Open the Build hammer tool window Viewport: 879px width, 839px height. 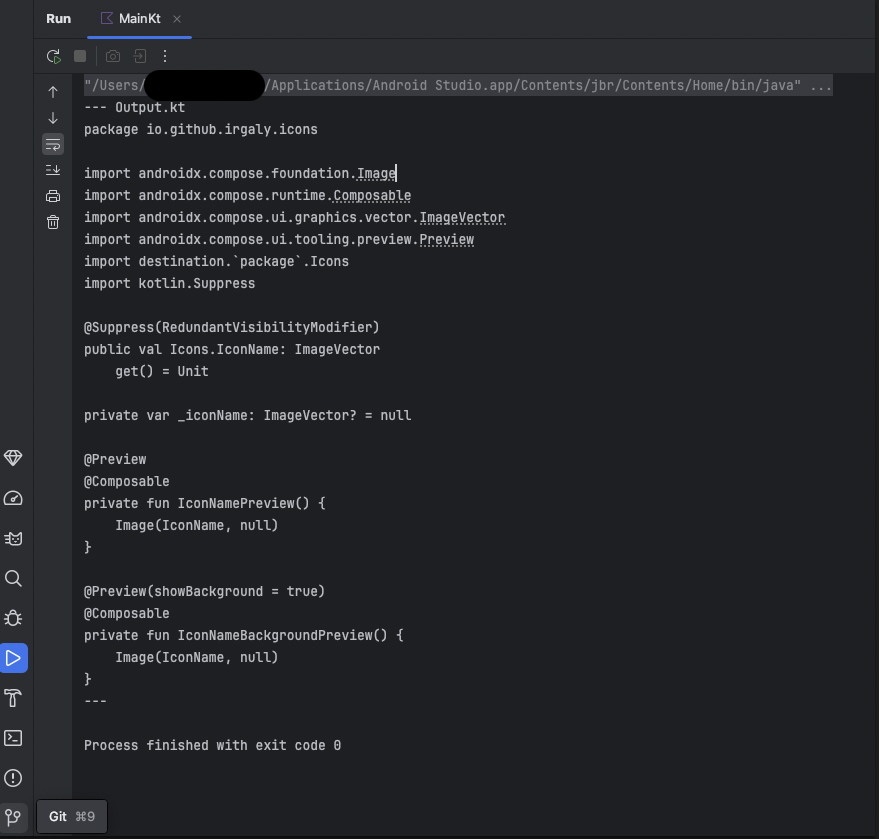(x=13, y=698)
